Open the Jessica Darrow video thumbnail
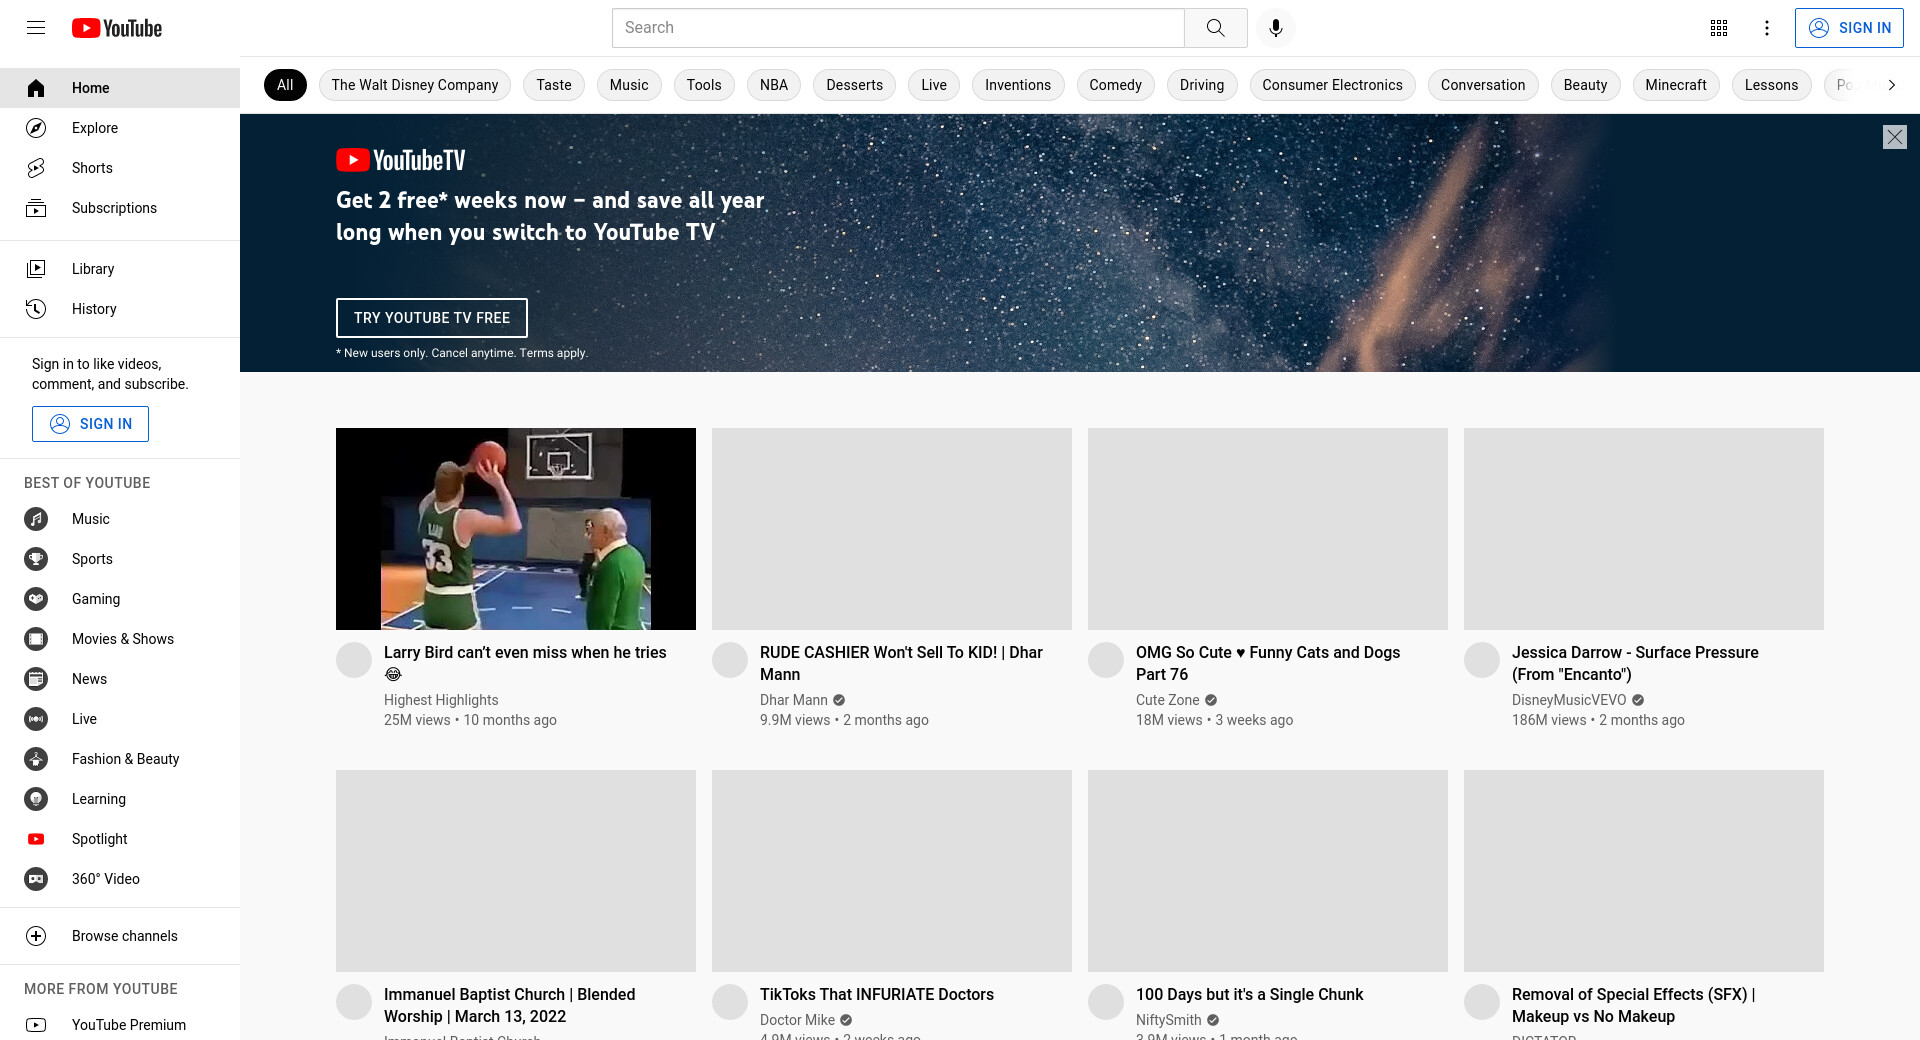 click(1644, 529)
